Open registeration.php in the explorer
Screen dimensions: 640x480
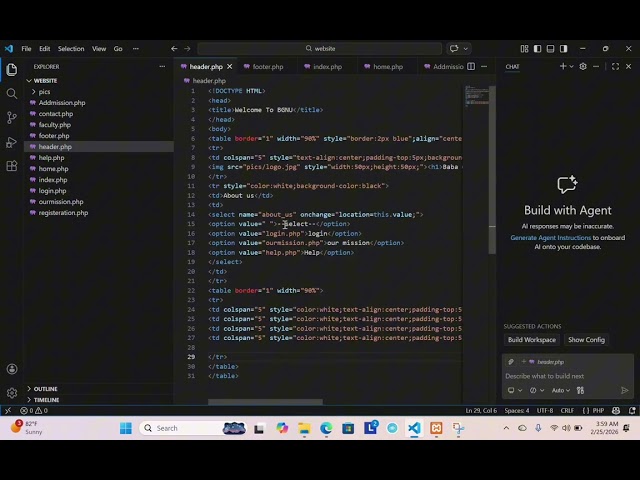click(63, 213)
